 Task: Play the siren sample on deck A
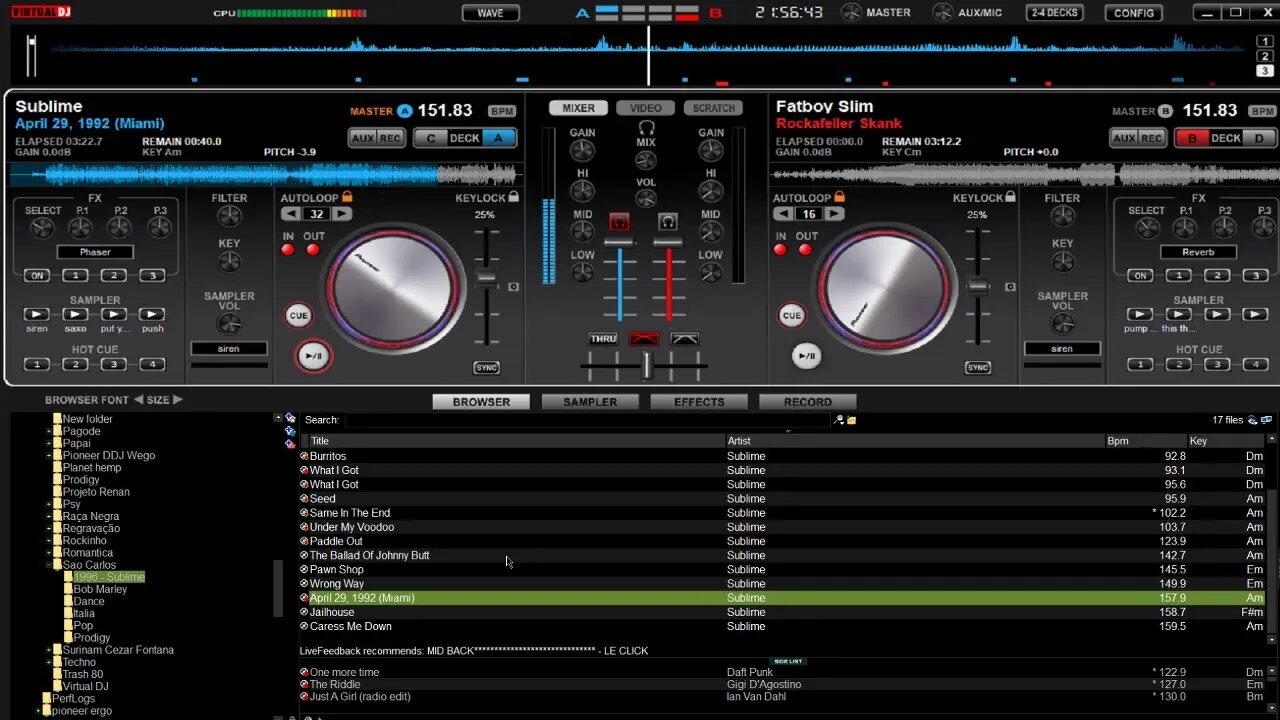(37, 314)
